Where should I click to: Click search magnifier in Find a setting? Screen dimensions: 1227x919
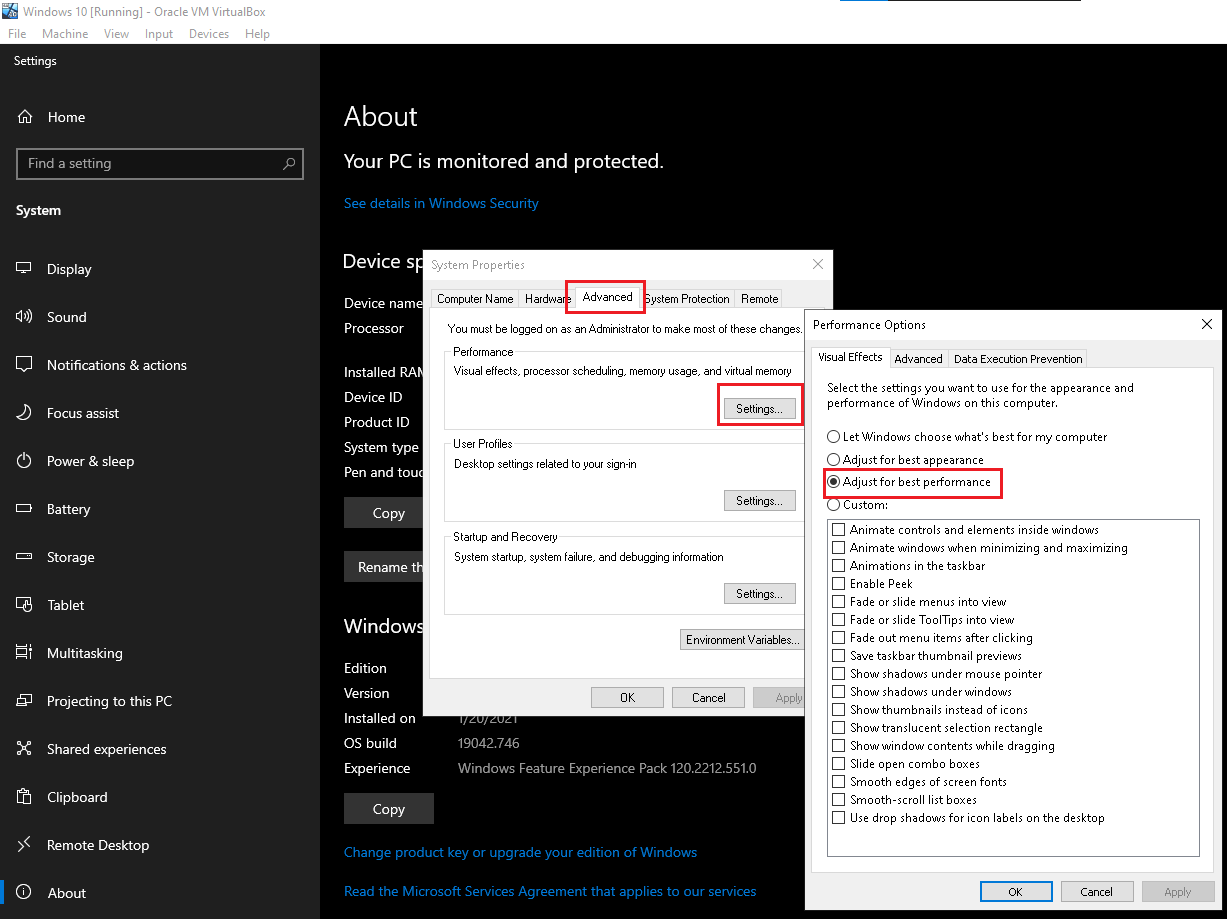tap(289, 163)
